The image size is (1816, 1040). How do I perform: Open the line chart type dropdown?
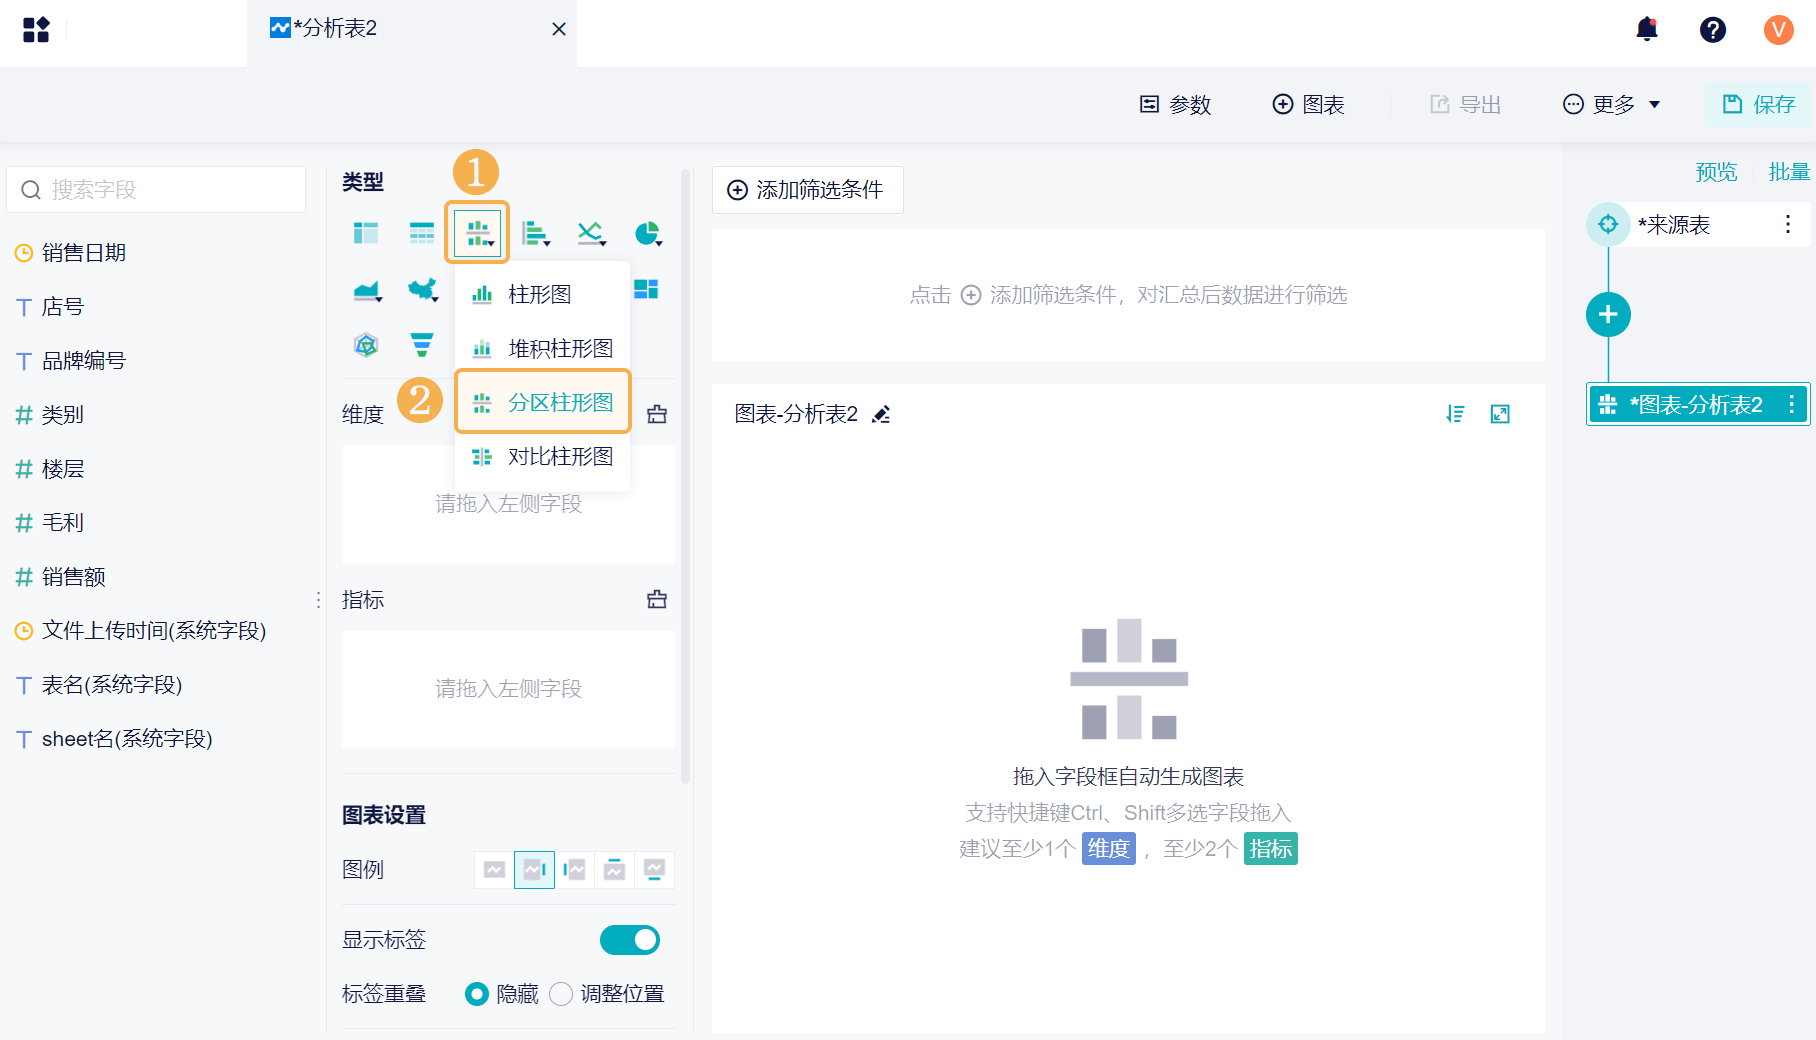[591, 233]
